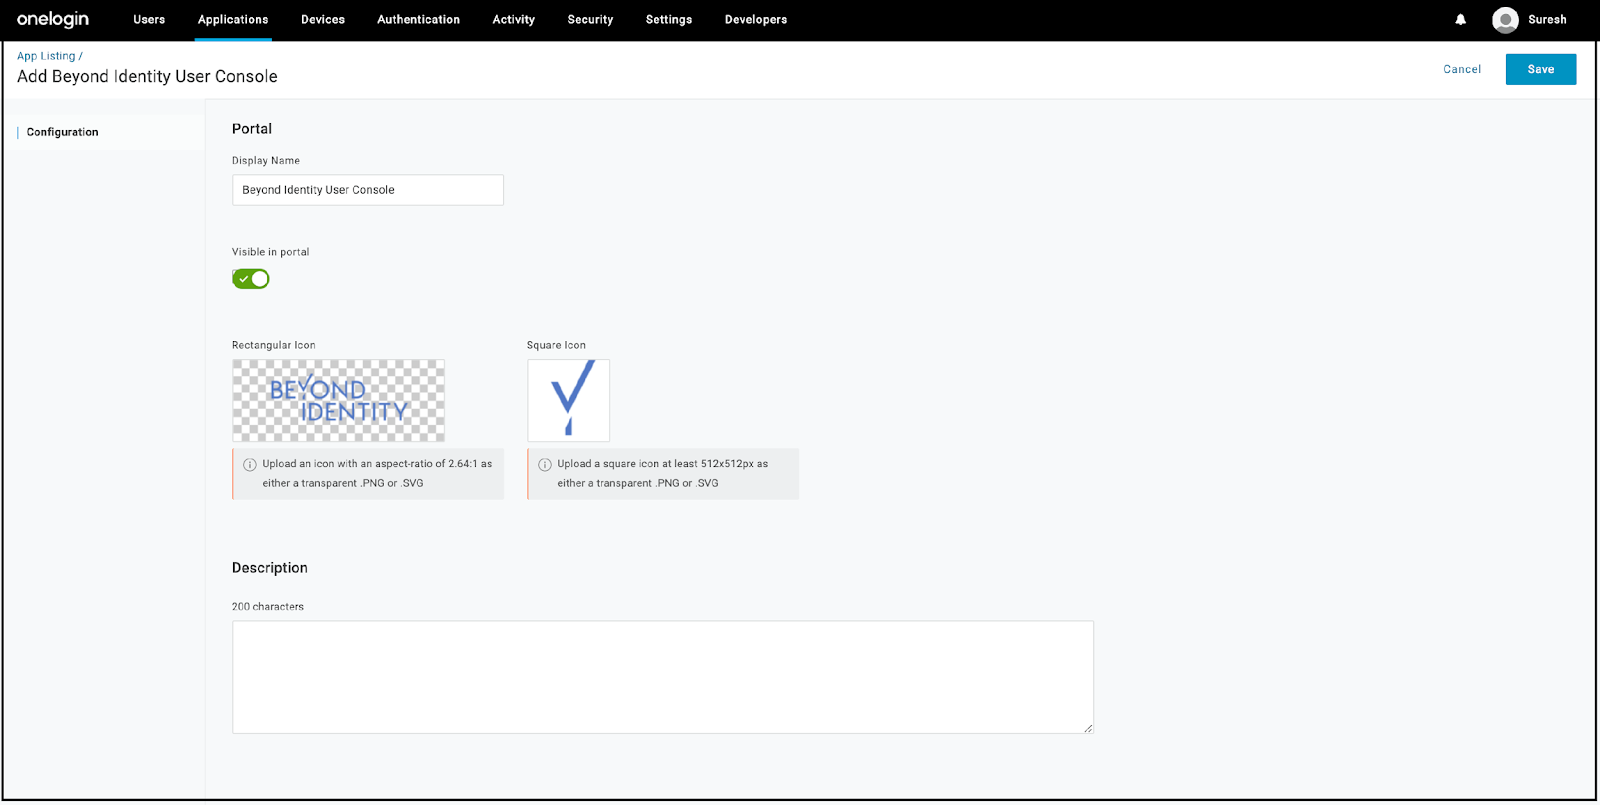Click the 'Square Icon' label
1600x805 pixels.
click(556, 345)
